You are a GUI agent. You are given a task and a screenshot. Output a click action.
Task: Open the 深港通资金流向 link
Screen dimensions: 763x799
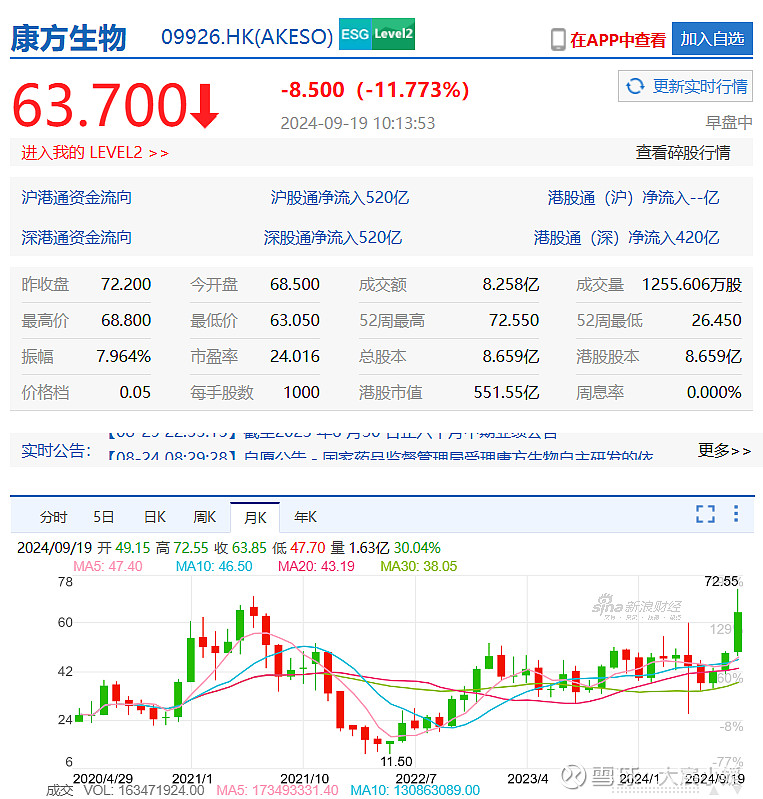tap(76, 237)
